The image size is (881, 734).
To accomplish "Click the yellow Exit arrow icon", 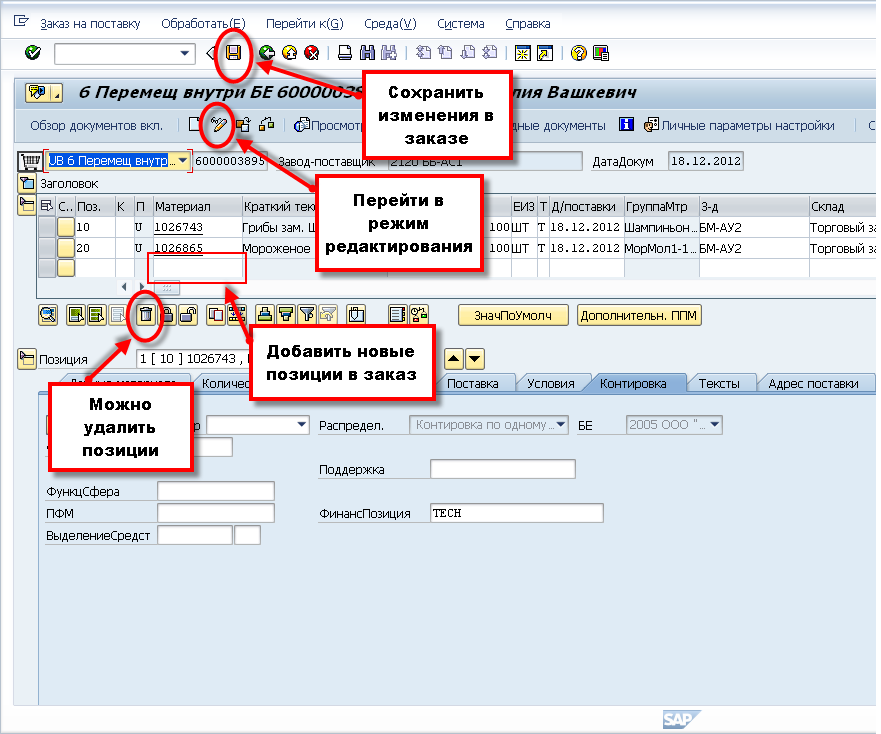I will (289, 53).
